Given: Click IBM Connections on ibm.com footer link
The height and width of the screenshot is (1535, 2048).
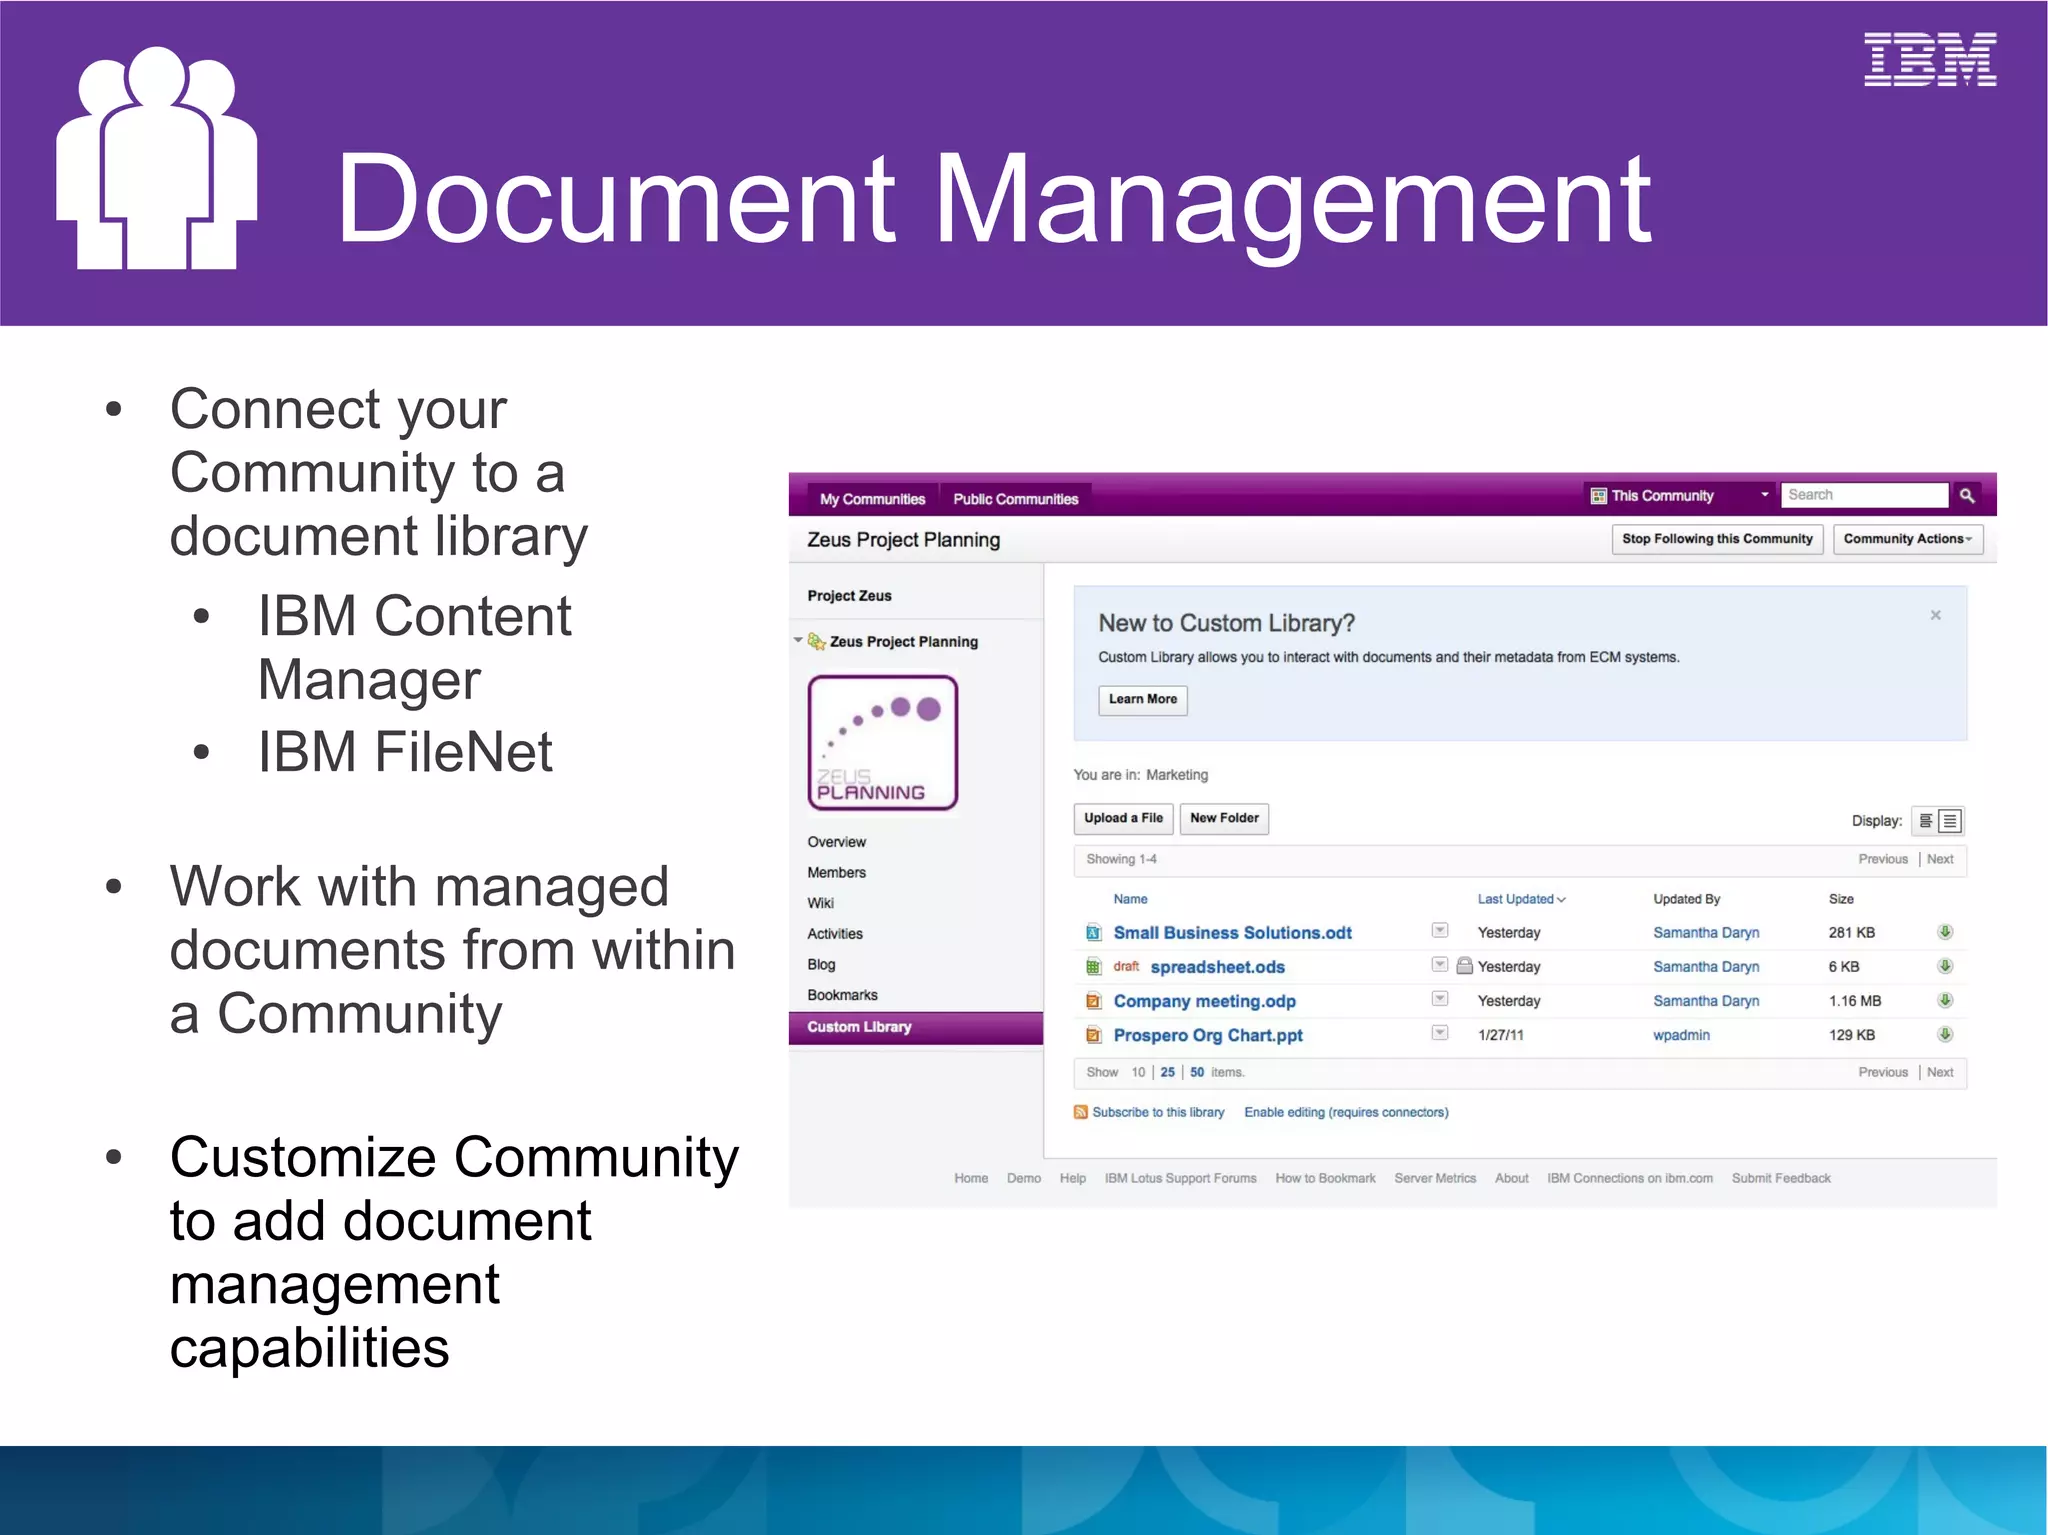Looking at the screenshot, I should click(1630, 1178).
